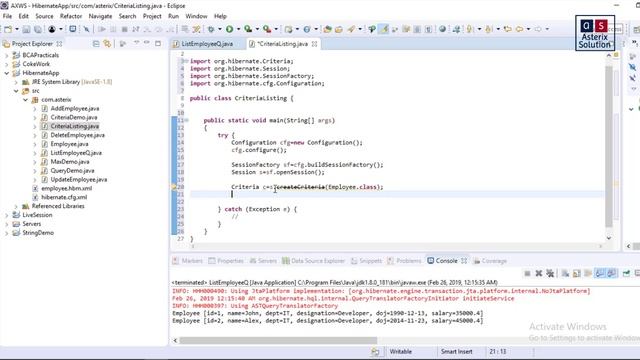The height and width of the screenshot is (360, 640).
Task: Expand the Referenced Libraries node
Action: point(16,206)
